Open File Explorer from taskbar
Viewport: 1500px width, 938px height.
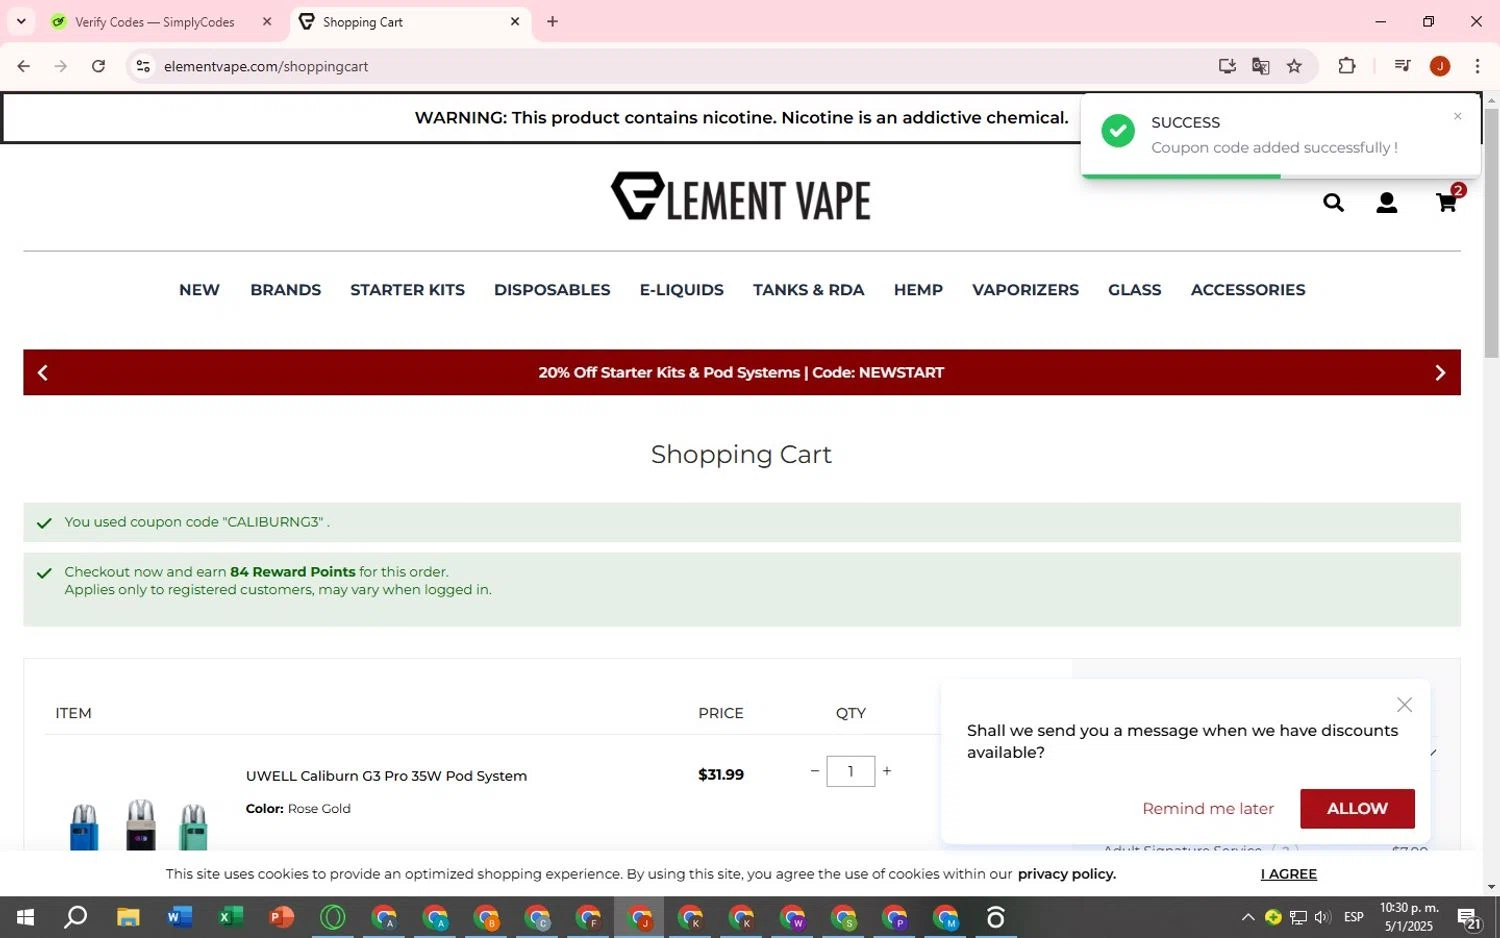point(127,917)
